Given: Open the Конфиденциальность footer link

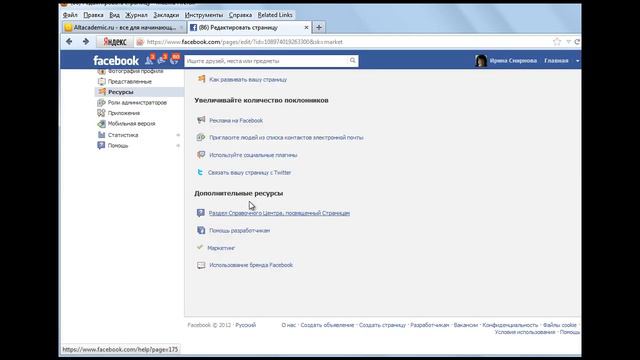Looking at the screenshot, I should click(x=510, y=325).
